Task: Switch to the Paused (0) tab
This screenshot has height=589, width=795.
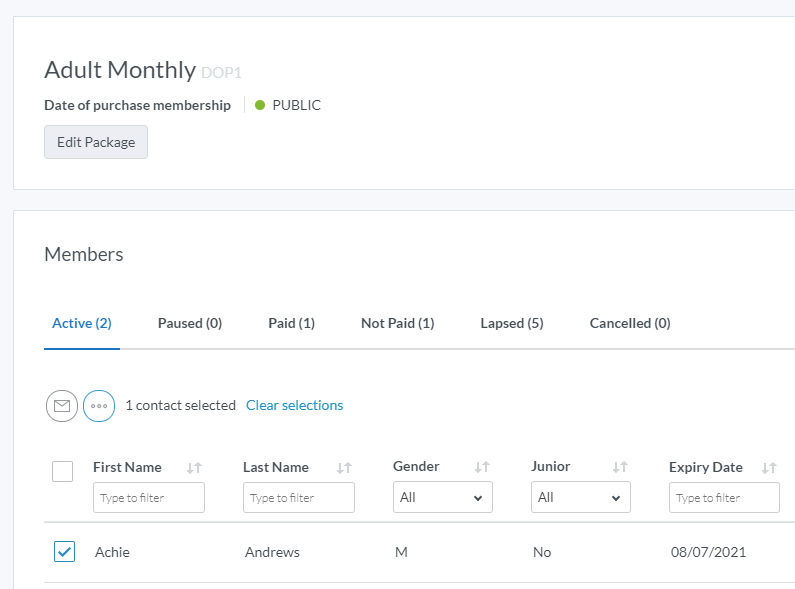Action: pyautogui.click(x=190, y=323)
